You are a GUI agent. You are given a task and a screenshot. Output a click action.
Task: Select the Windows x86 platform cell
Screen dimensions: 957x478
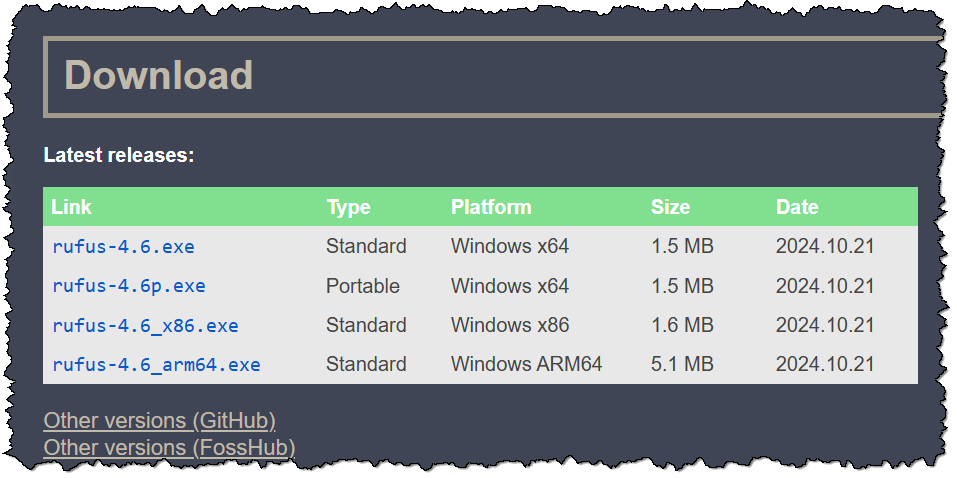pyautogui.click(x=510, y=325)
